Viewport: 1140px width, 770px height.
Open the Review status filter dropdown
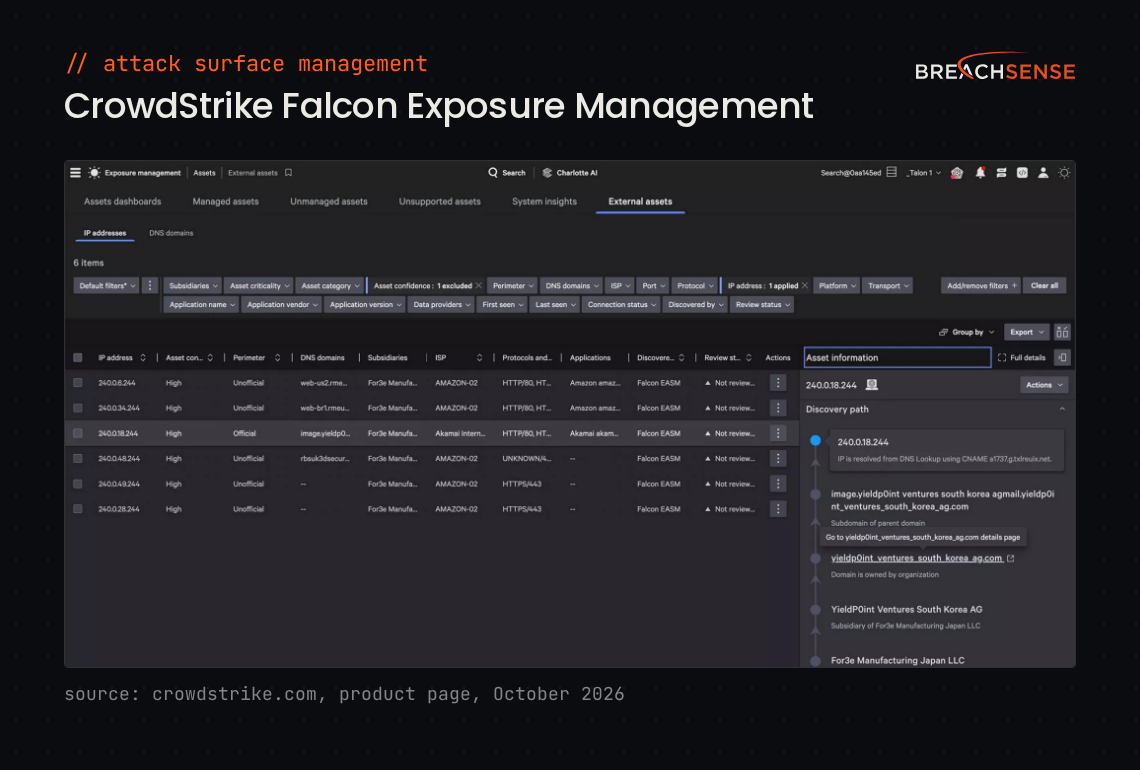click(762, 305)
